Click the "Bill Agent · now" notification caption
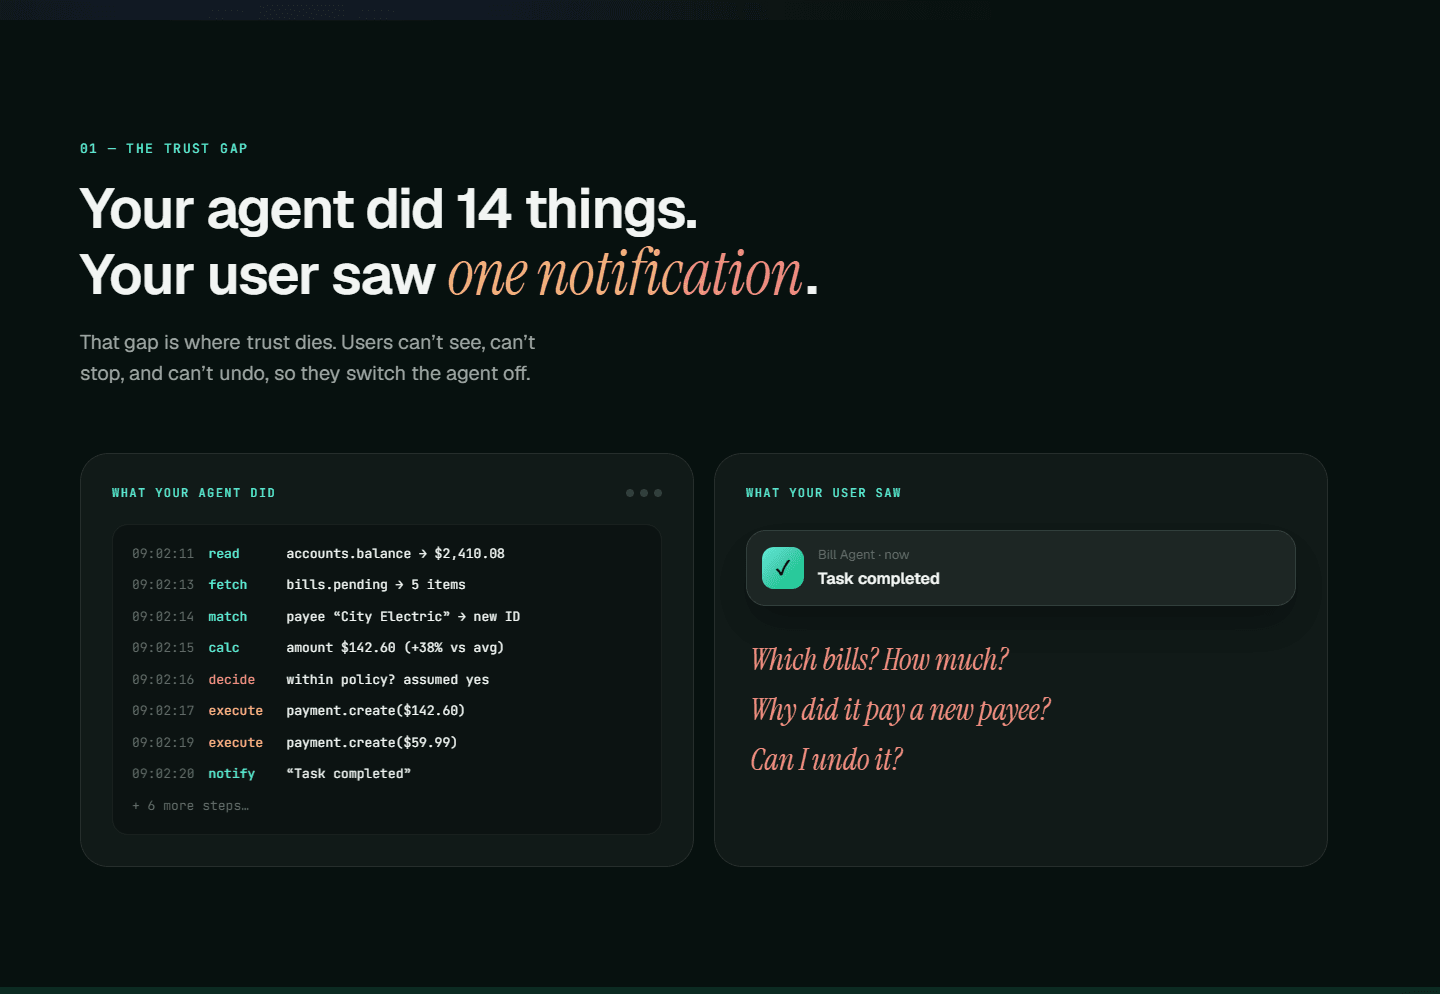This screenshot has height=994, width=1440. pos(864,555)
